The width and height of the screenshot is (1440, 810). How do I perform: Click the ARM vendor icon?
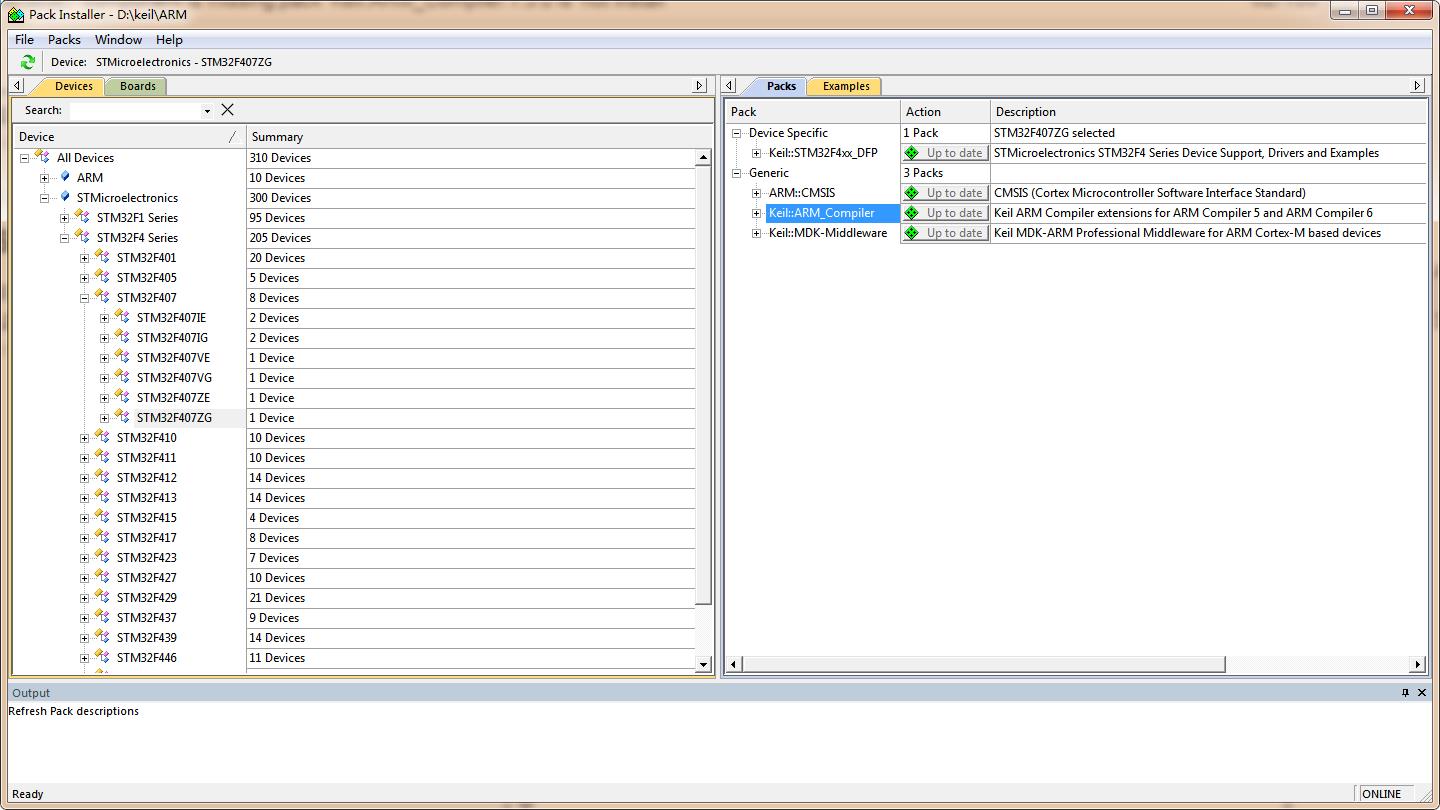tap(65, 177)
